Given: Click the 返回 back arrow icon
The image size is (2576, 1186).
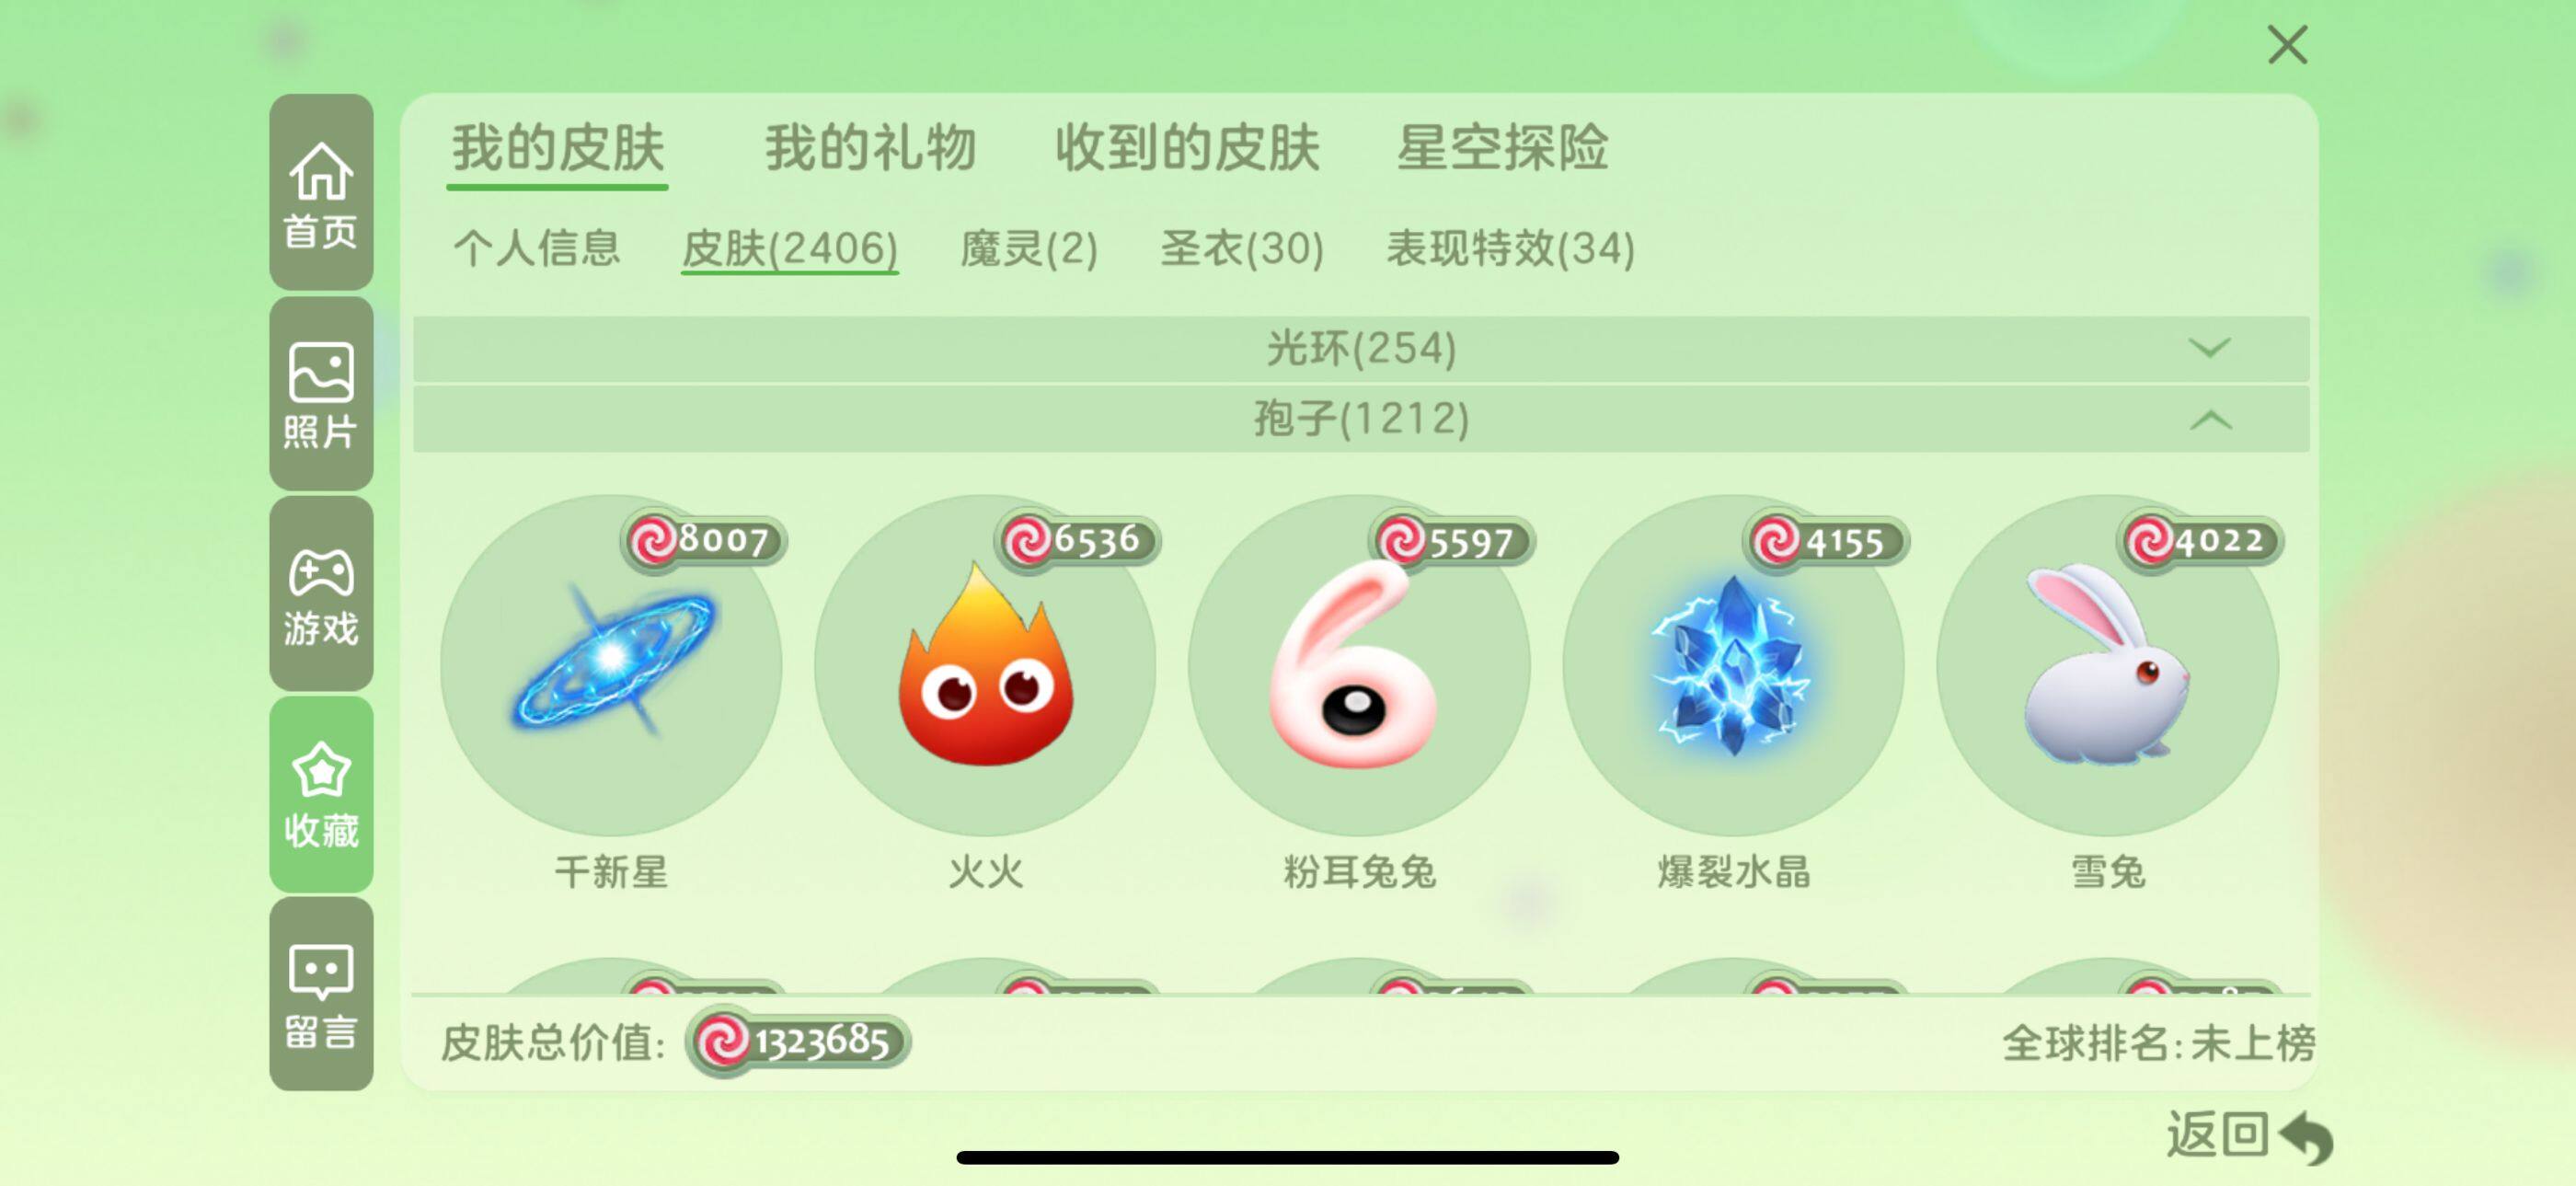Looking at the screenshot, I should click(x=2306, y=1137).
